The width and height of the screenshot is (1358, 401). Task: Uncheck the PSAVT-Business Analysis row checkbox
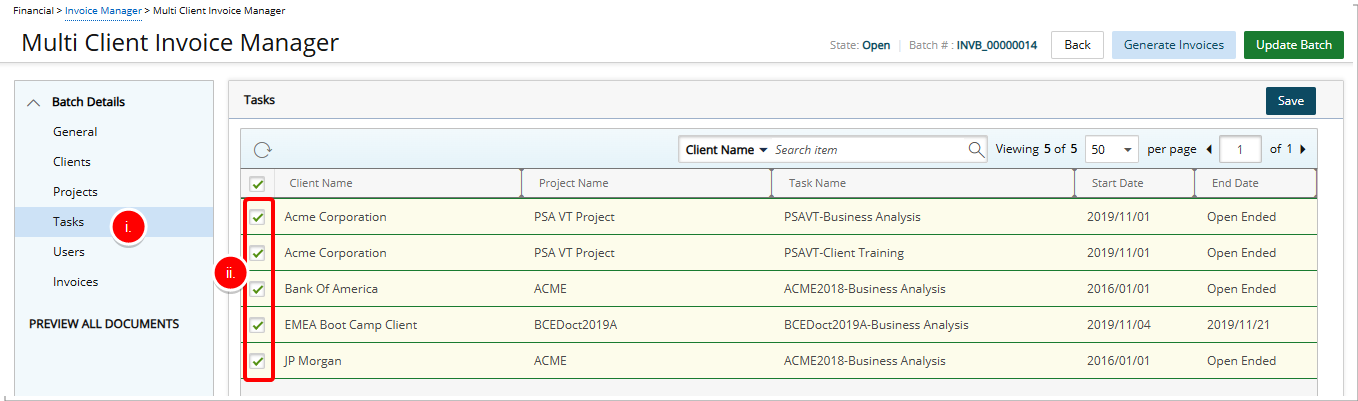point(258,217)
